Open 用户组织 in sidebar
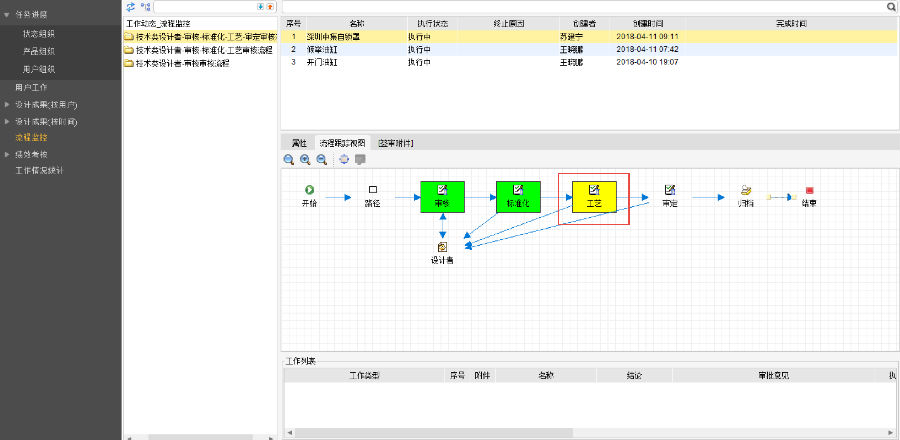The height and width of the screenshot is (440, 900). point(39,69)
